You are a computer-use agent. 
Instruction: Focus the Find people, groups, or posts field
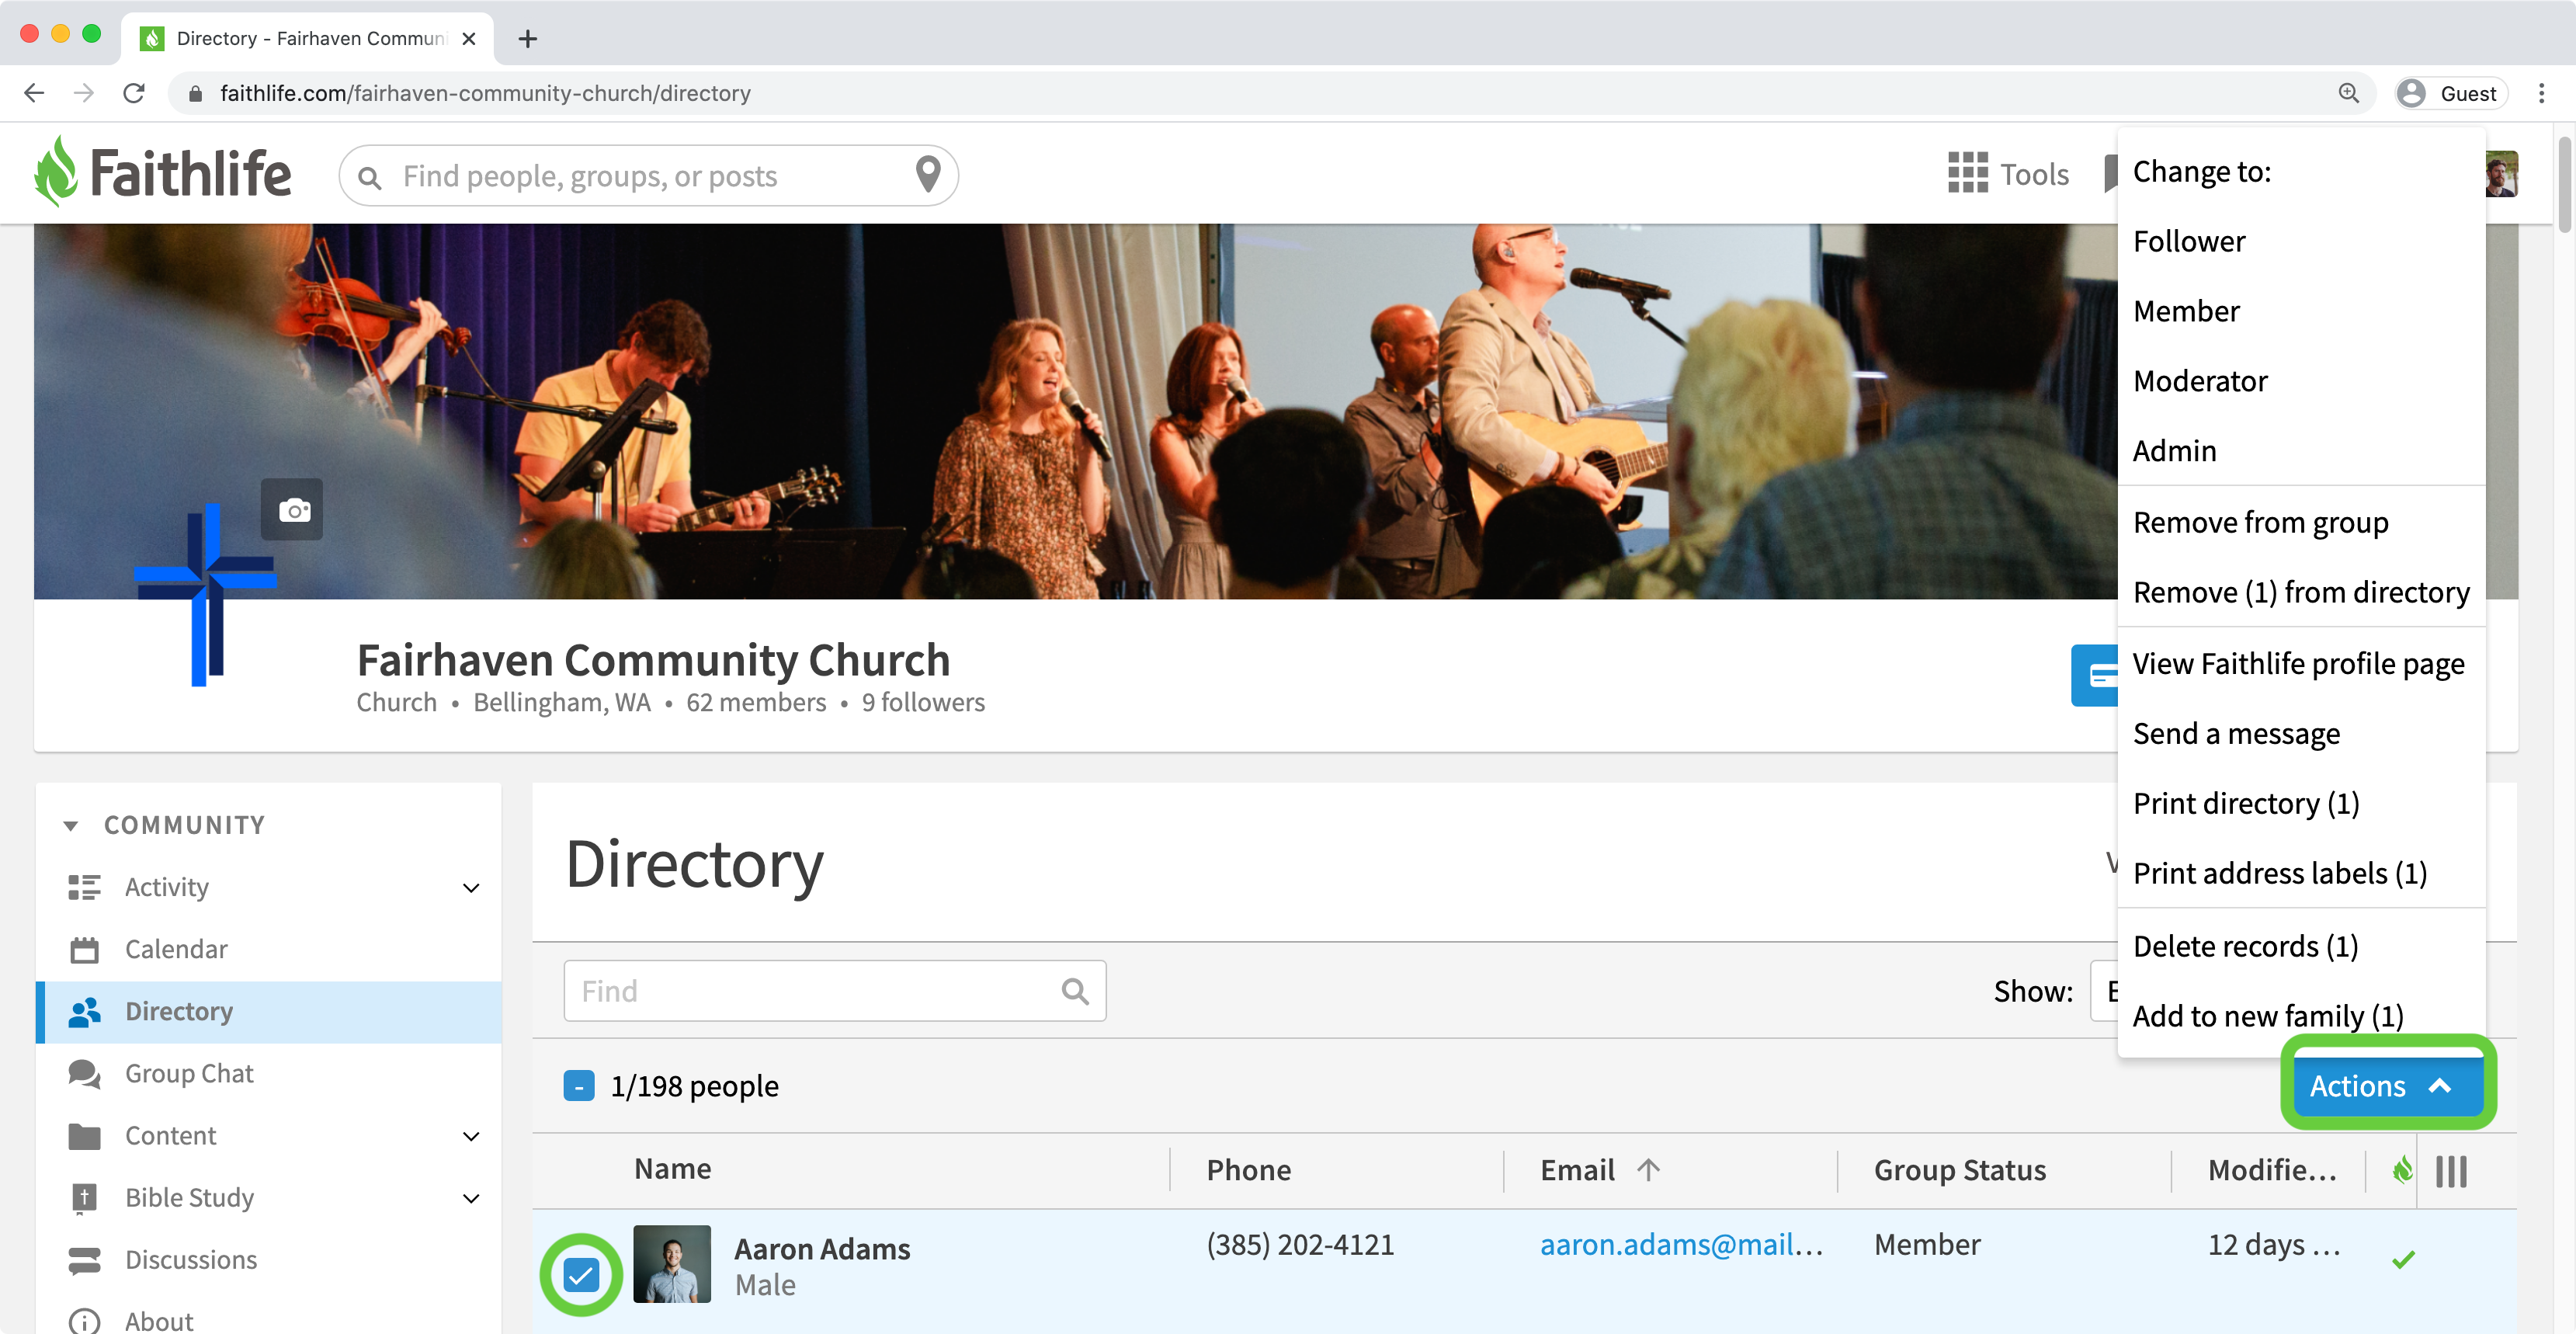pos(648,176)
